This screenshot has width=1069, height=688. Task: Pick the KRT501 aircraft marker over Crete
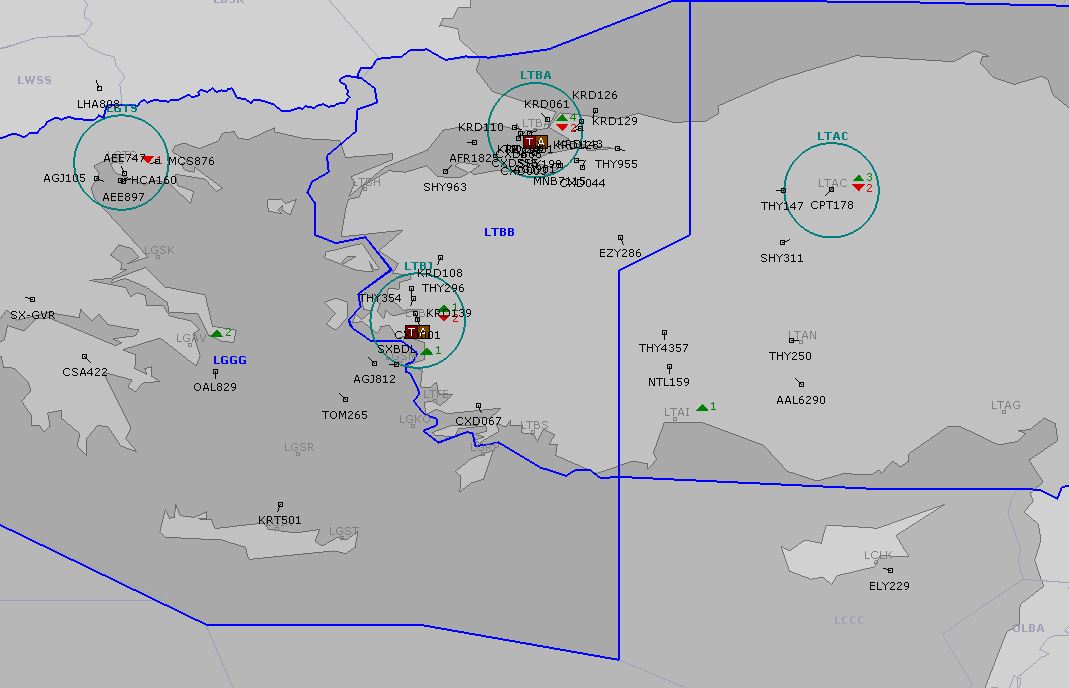(280, 505)
